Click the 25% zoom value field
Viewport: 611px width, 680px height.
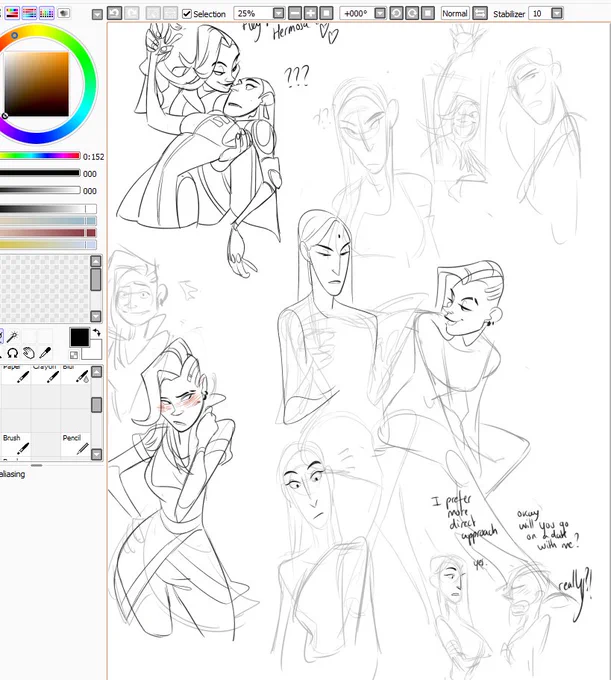pyautogui.click(x=253, y=13)
